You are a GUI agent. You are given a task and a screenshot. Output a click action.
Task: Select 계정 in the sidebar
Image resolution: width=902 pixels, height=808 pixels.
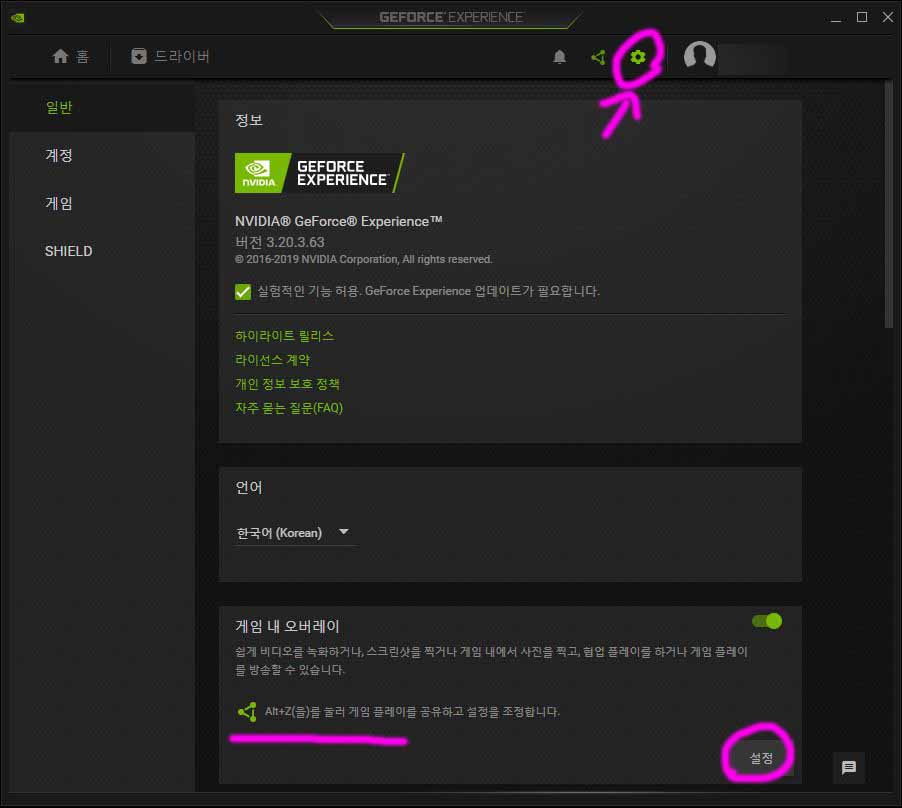pos(59,155)
